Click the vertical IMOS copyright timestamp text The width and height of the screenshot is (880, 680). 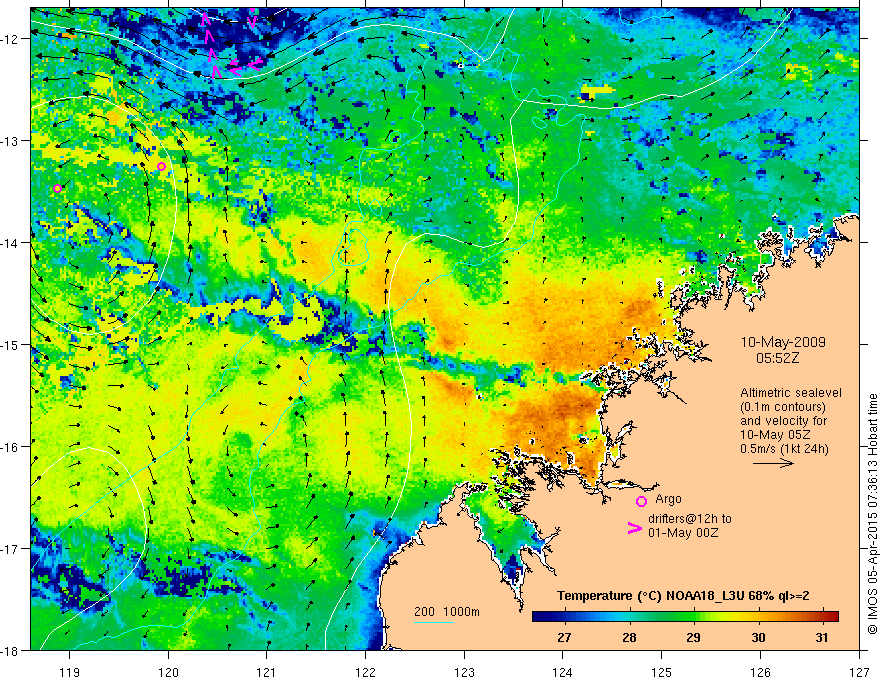(872, 513)
